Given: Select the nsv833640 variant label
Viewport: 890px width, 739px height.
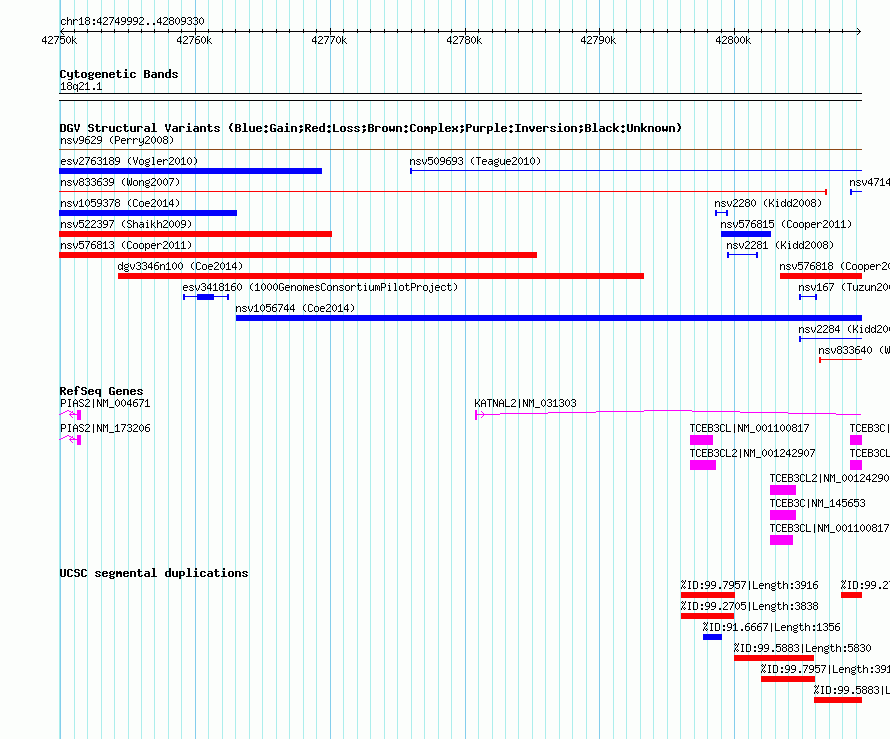Looking at the screenshot, I should point(854,350).
